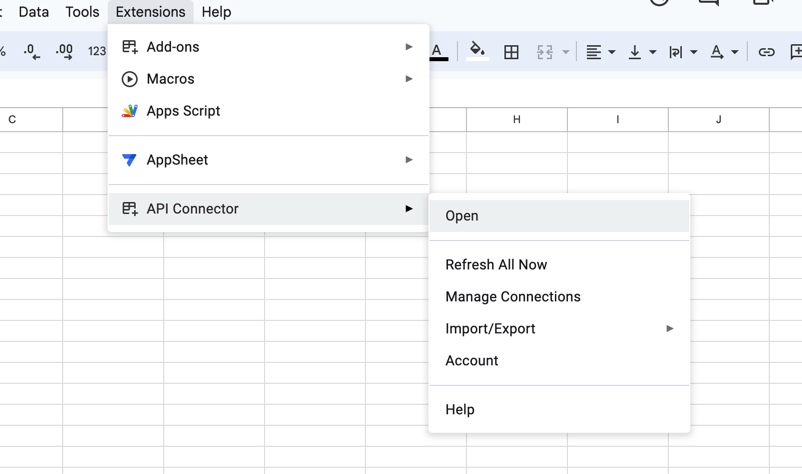Select column H header

tap(517, 120)
